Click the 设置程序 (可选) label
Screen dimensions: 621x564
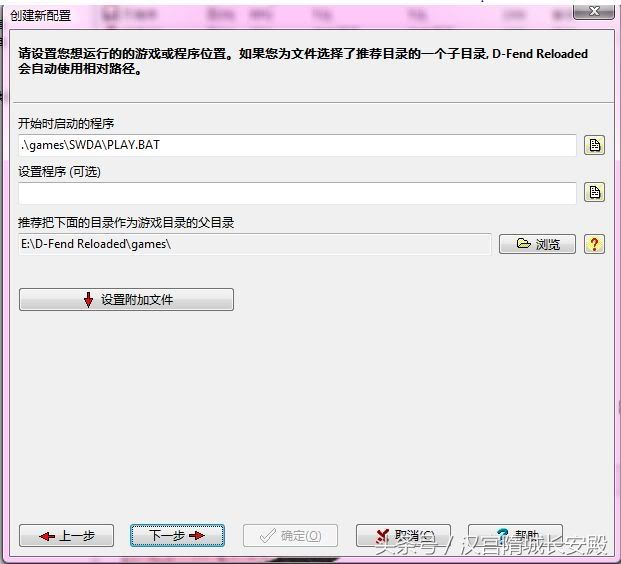coord(59,171)
